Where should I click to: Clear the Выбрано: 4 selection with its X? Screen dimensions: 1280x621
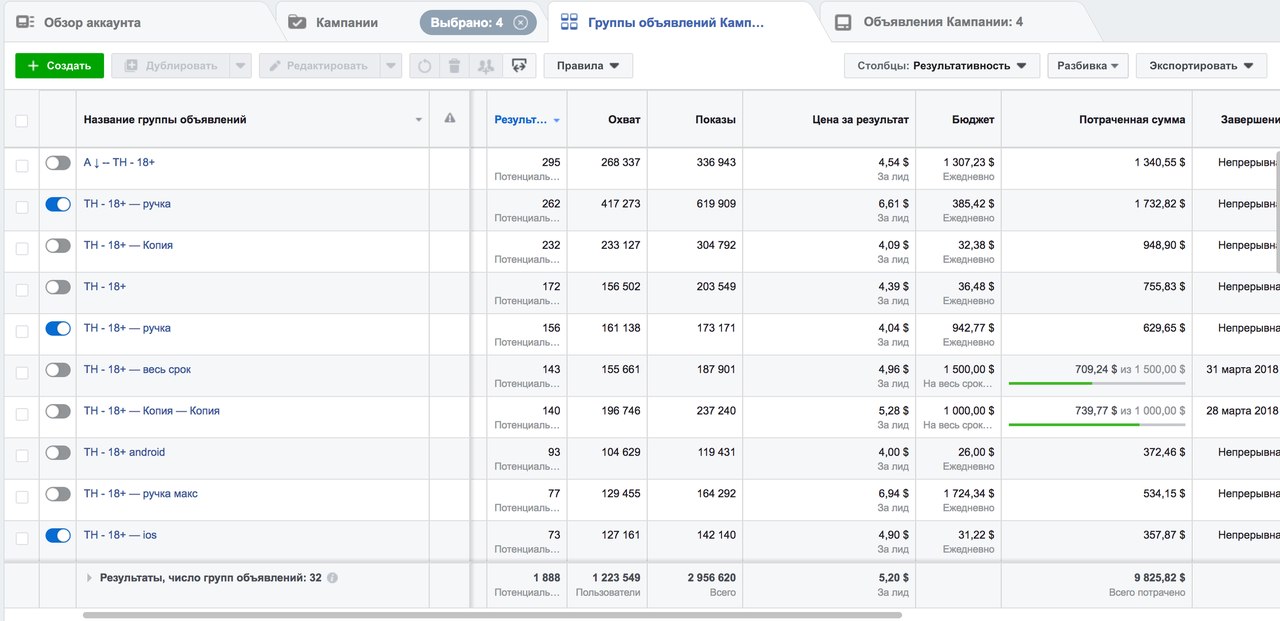tap(520, 22)
